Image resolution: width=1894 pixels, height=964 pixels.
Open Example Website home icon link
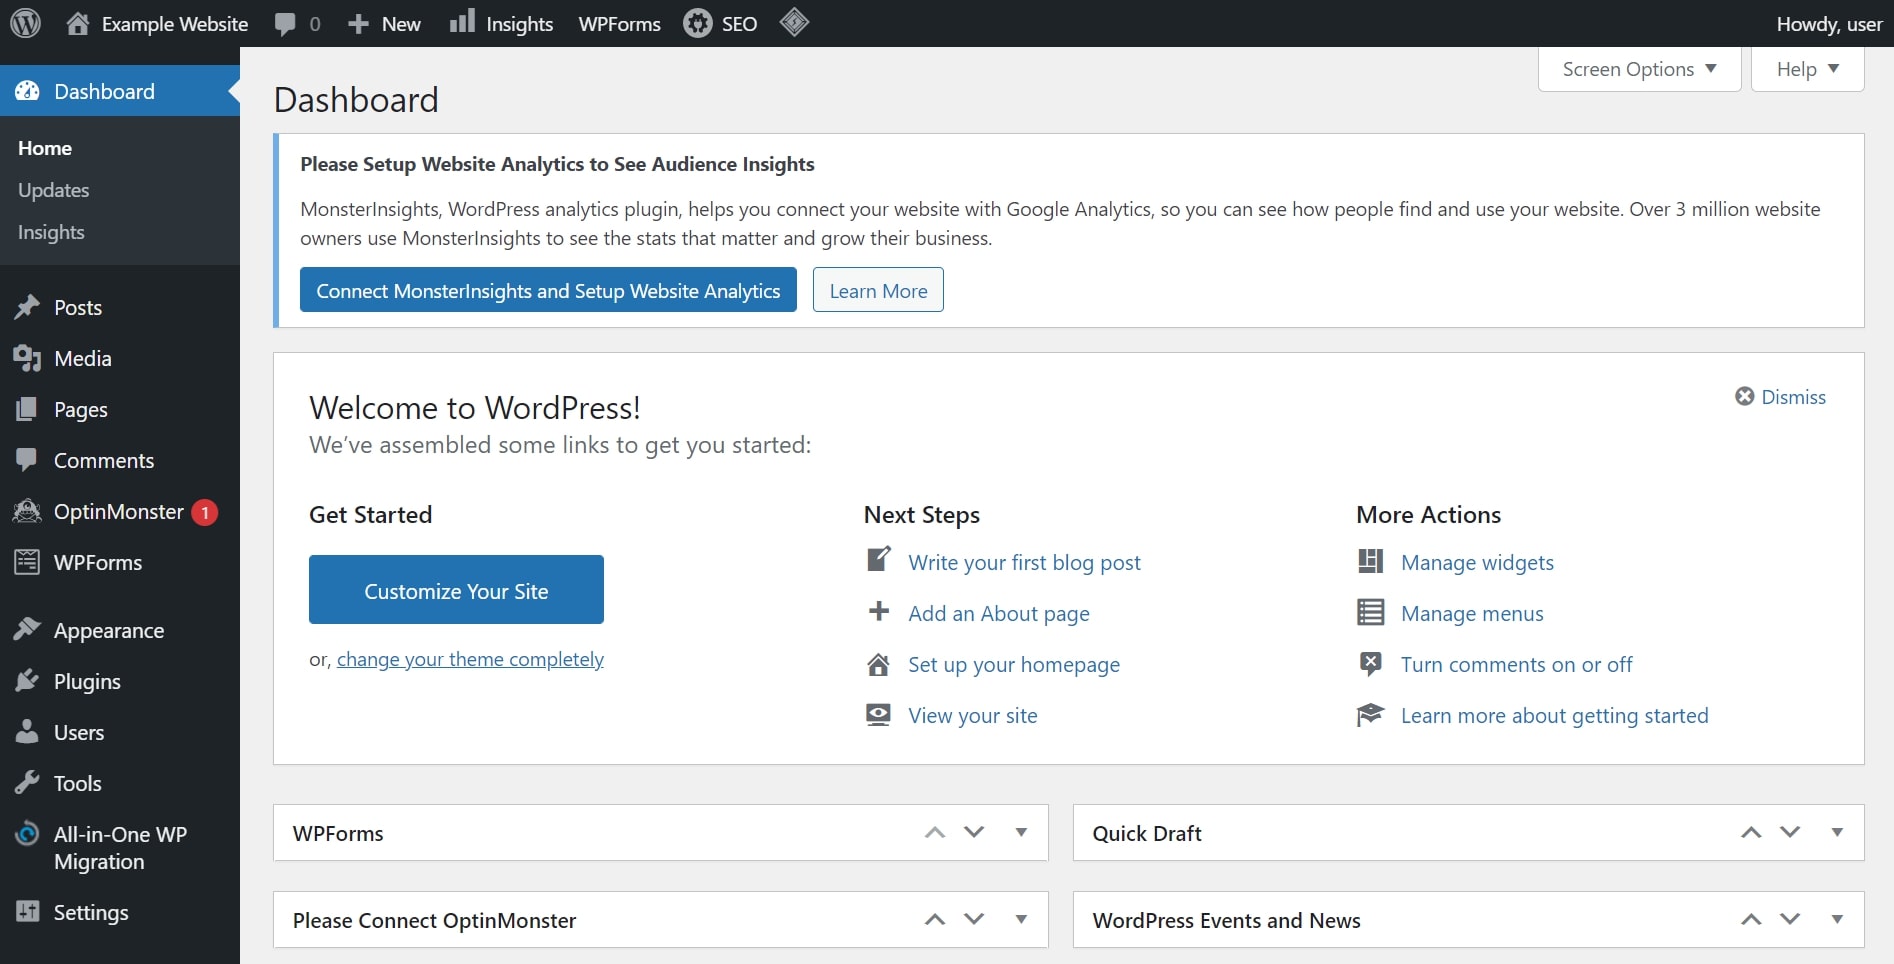point(78,23)
